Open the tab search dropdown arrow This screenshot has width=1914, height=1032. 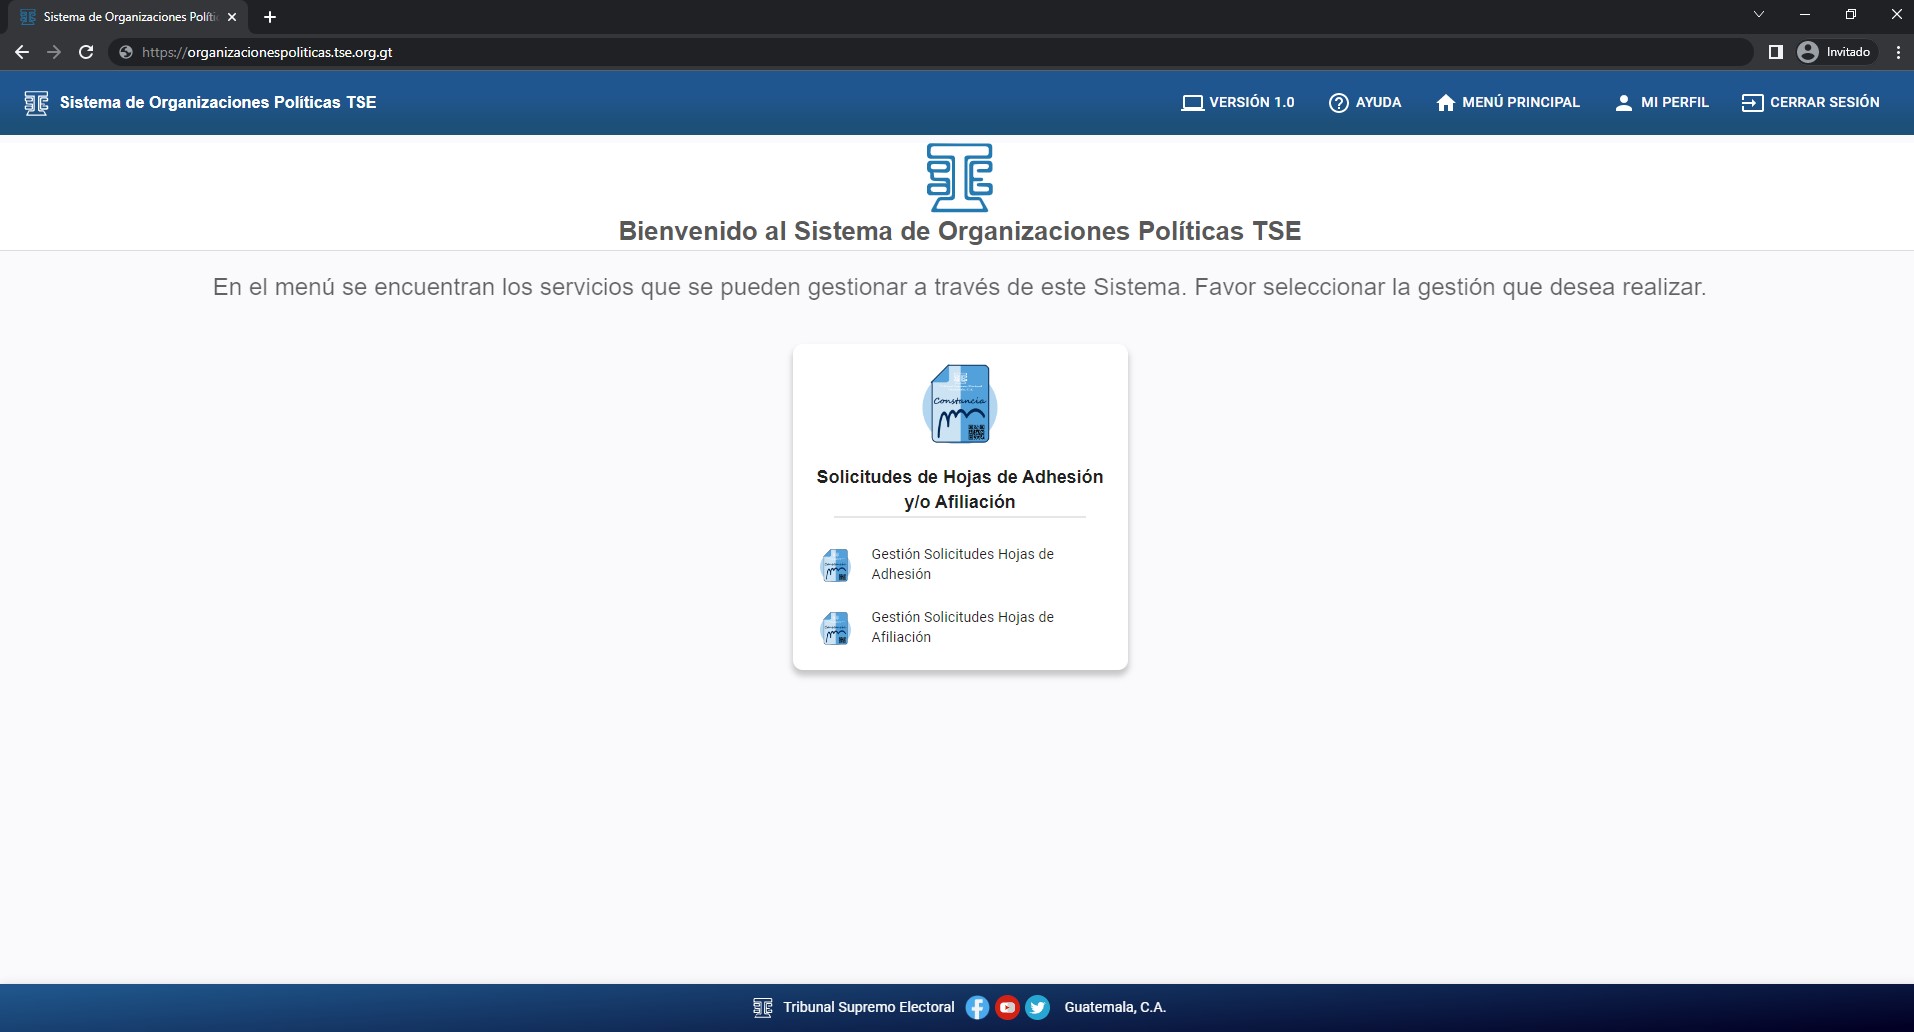[x=1758, y=14]
